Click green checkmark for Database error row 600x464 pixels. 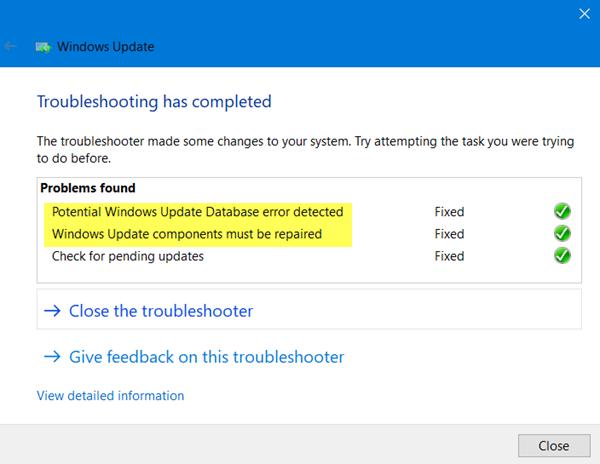tap(562, 211)
